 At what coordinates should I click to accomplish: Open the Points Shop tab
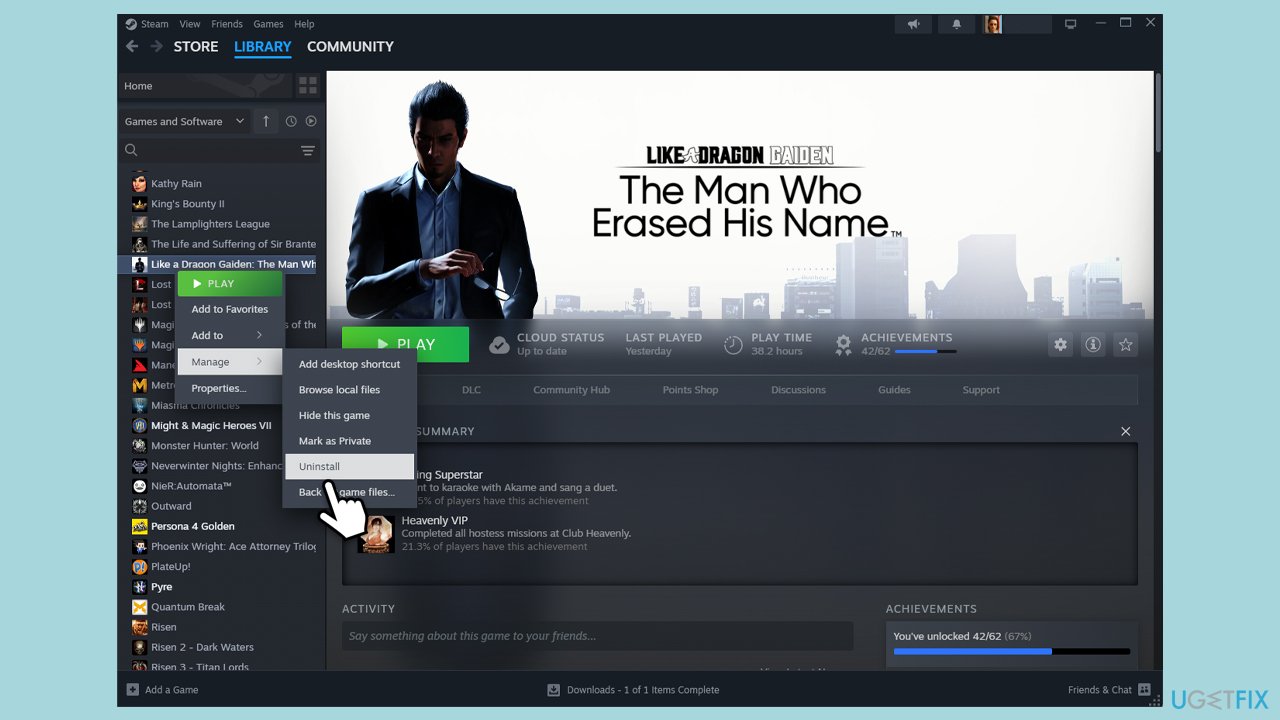click(690, 390)
